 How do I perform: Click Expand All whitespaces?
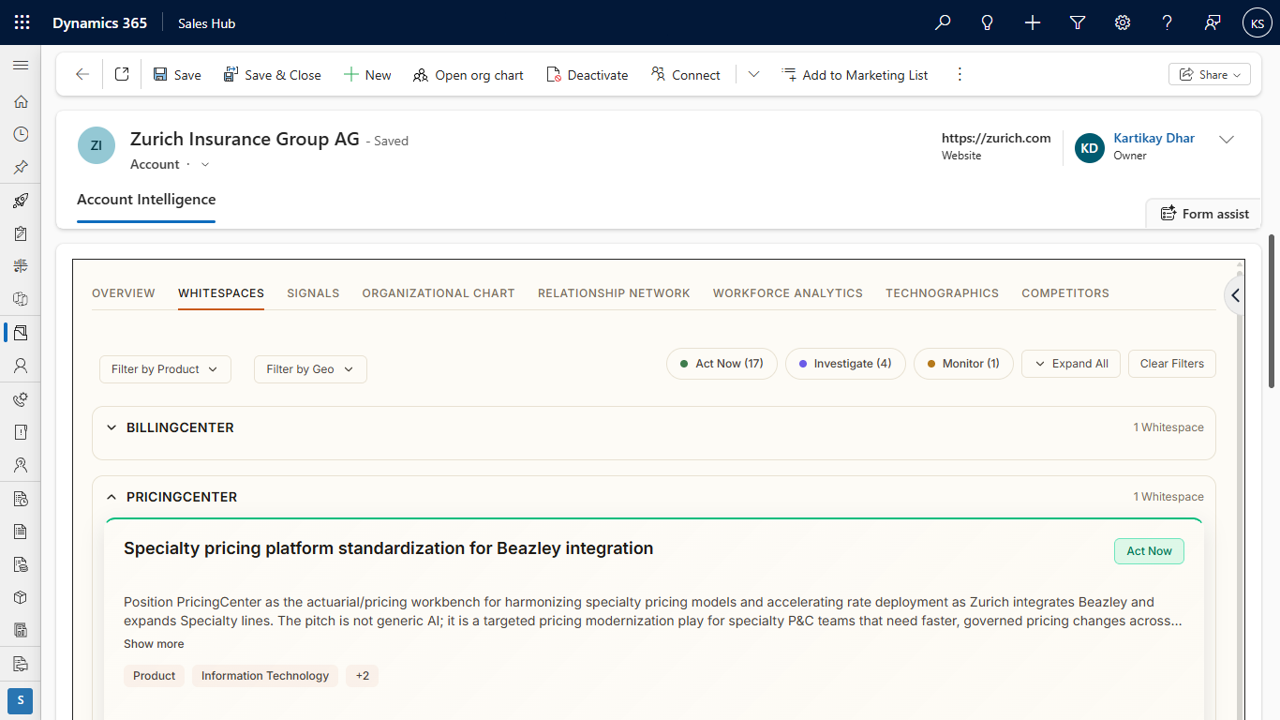(1071, 364)
